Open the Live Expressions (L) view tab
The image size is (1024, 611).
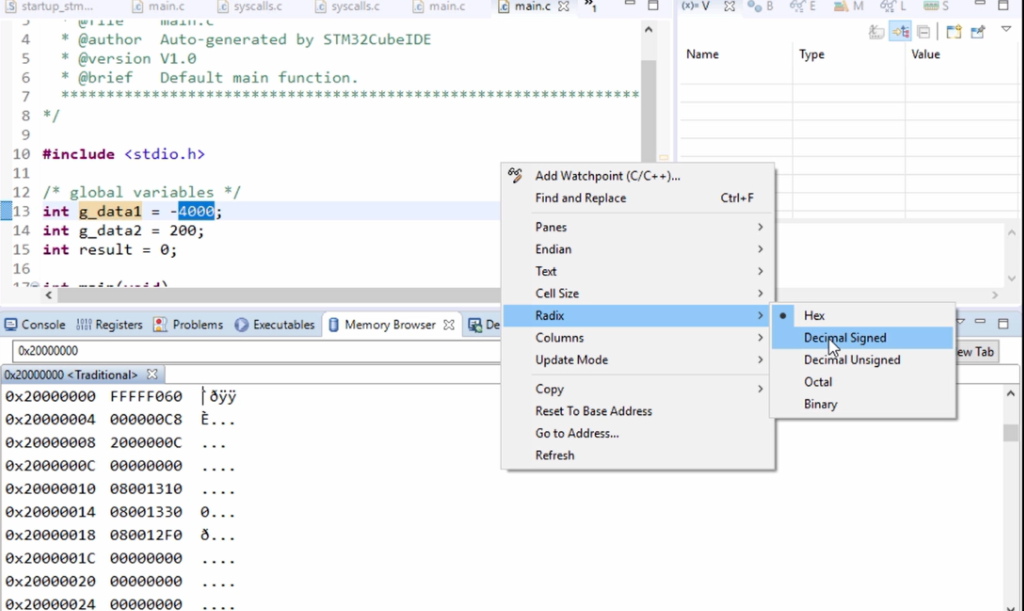[x=893, y=7]
